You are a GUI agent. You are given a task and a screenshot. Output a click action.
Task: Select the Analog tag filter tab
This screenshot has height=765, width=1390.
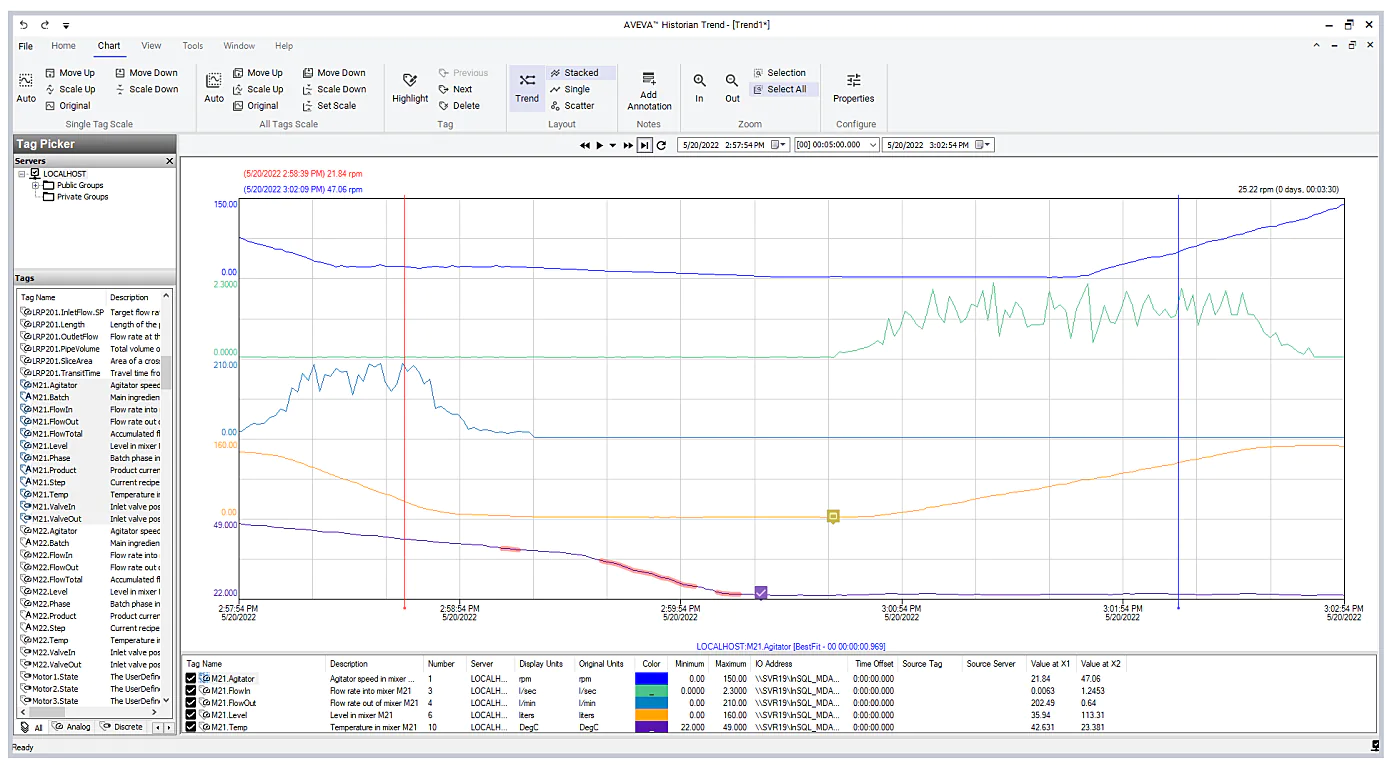[x=72, y=727]
